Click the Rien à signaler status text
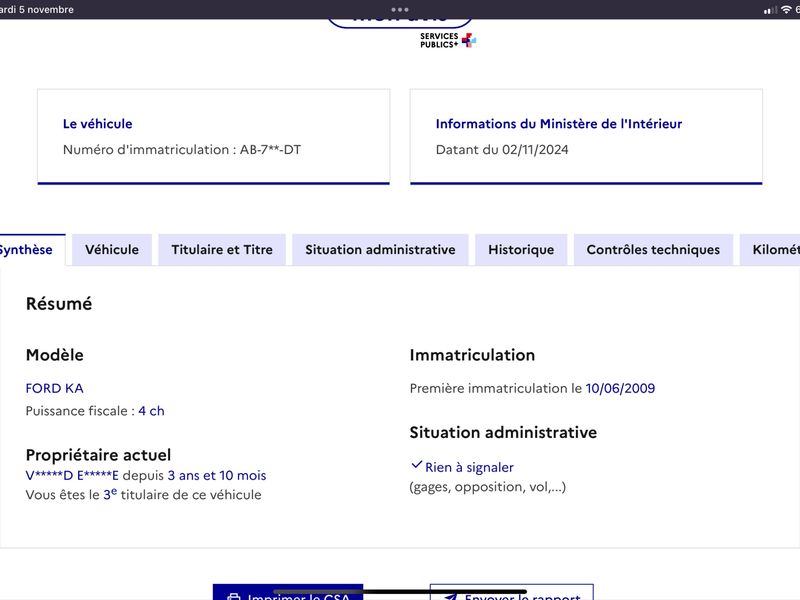 [x=469, y=467]
